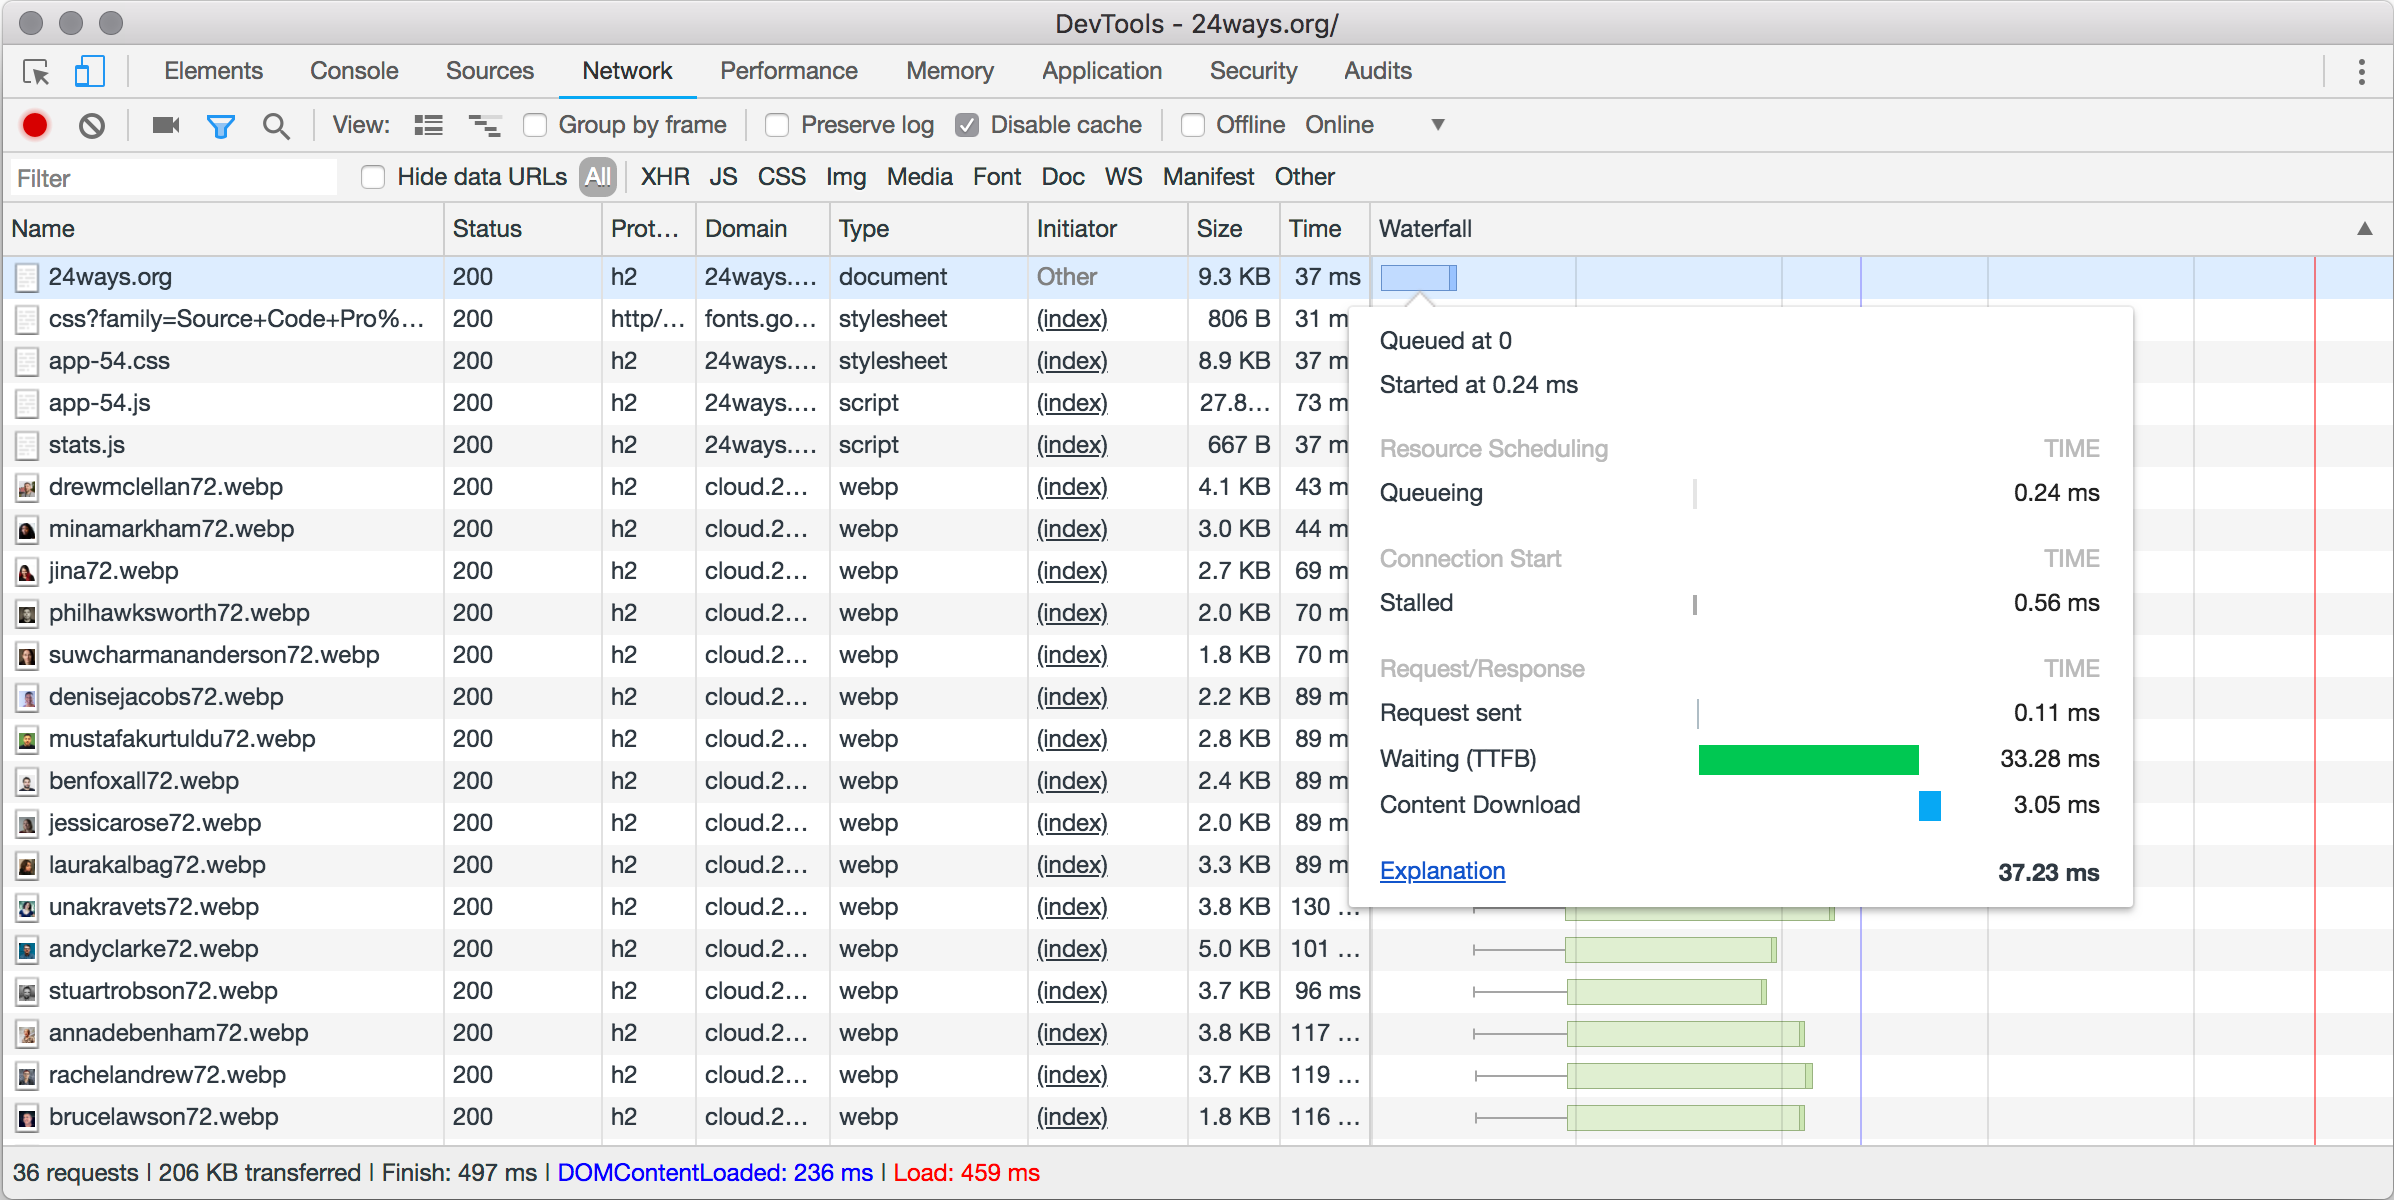Click the (index) initiator link for stats.js
Image resolution: width=2394 pixels, height=1200 pixels.
coord(1072,445)
